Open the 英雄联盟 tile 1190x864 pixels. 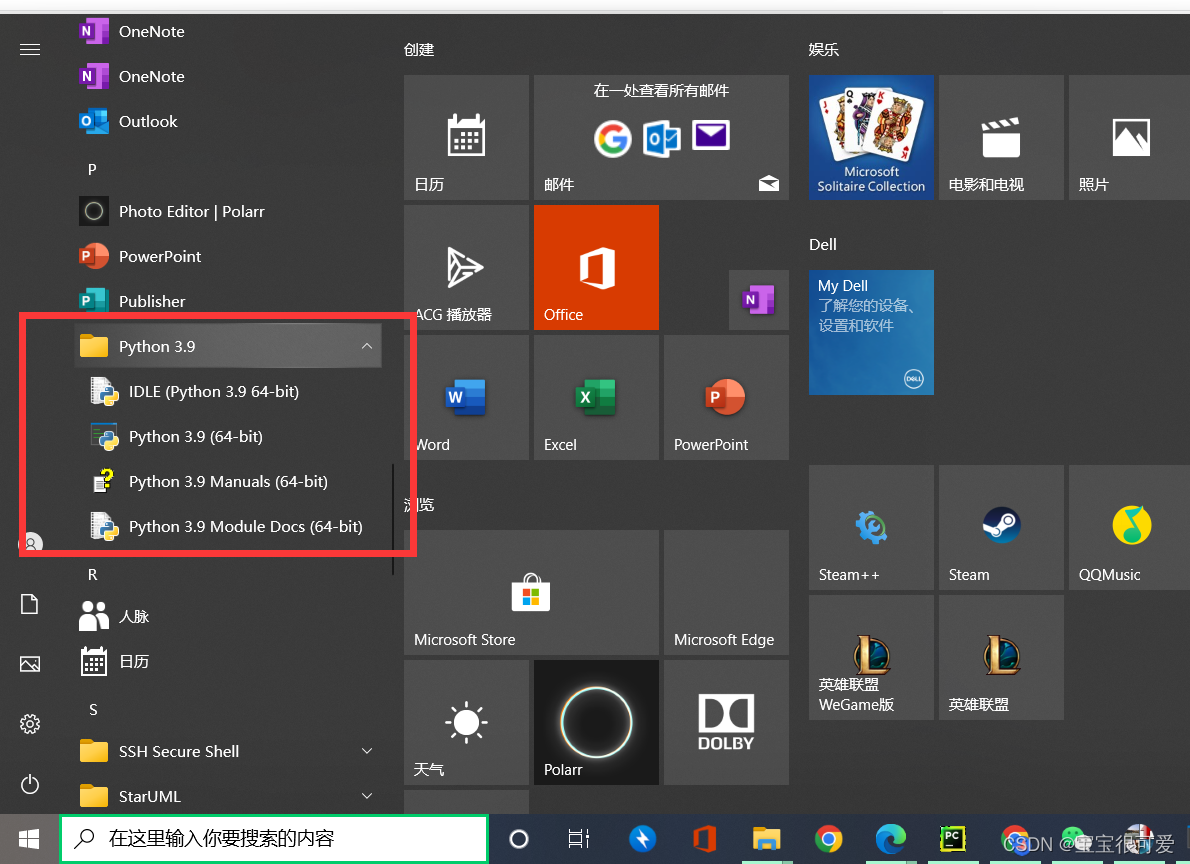(x=1001, y=657)
